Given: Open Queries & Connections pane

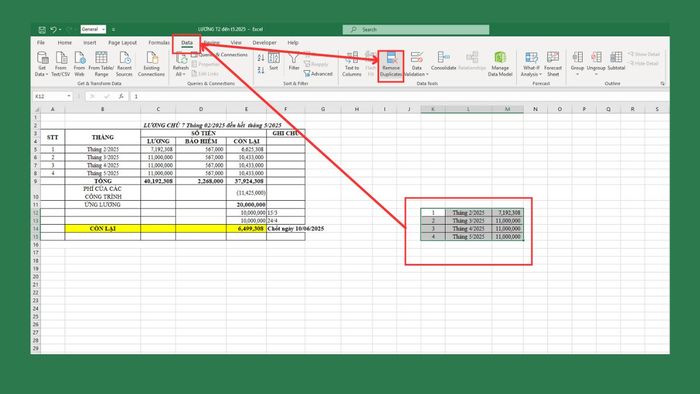Looking at the screenshot, I should pyautogui.click(x=220, y=55).
